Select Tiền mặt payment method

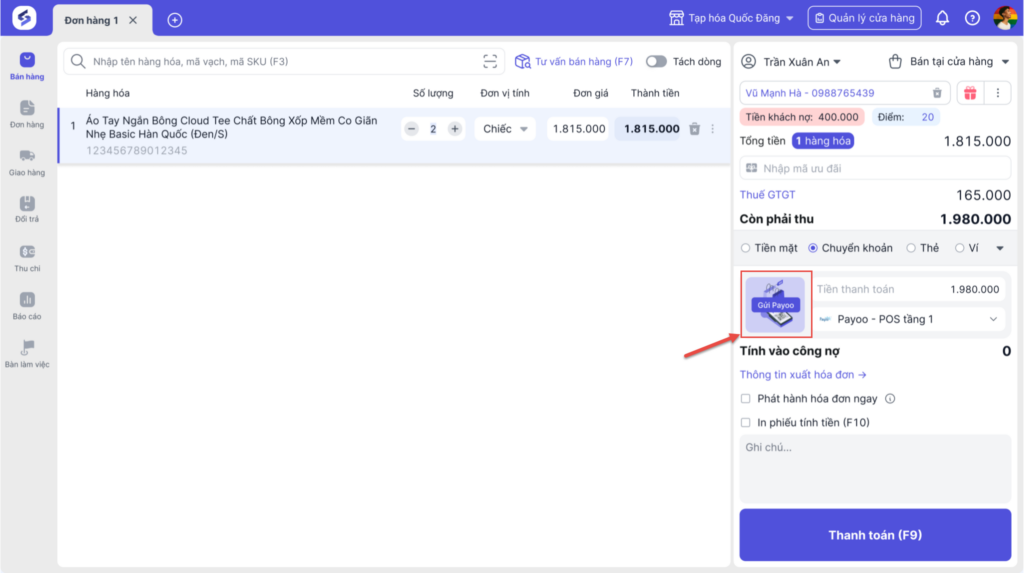(745, 248)
